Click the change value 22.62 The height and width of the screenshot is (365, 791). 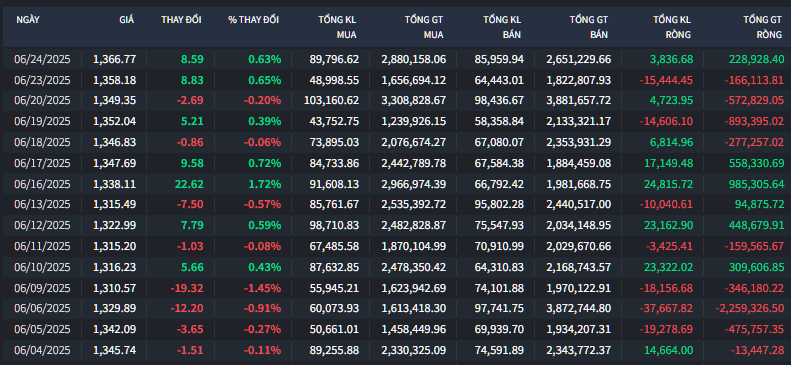190,184
